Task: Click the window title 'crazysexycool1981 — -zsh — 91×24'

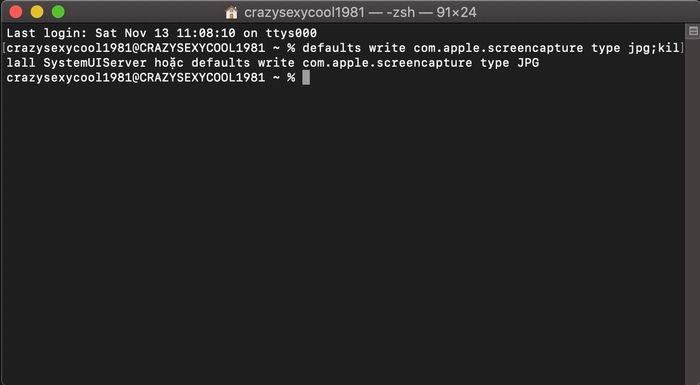Action: (x=360, y=12)
